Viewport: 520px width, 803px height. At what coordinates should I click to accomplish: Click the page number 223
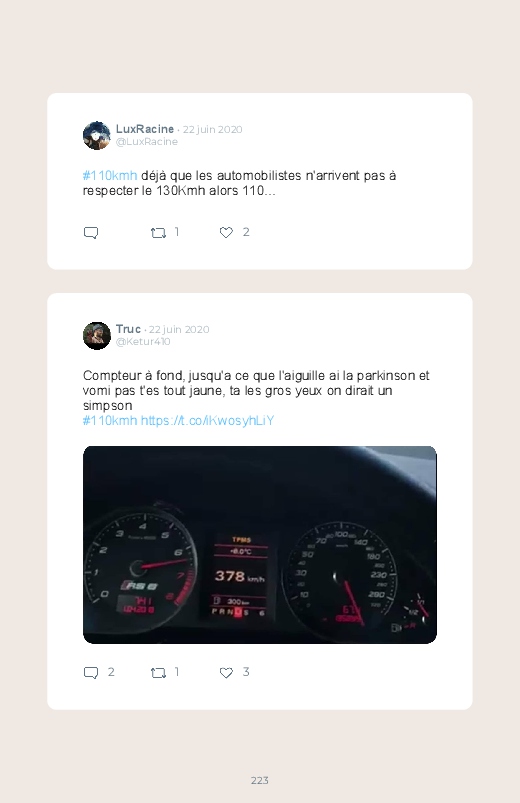(x=260, y=780)
